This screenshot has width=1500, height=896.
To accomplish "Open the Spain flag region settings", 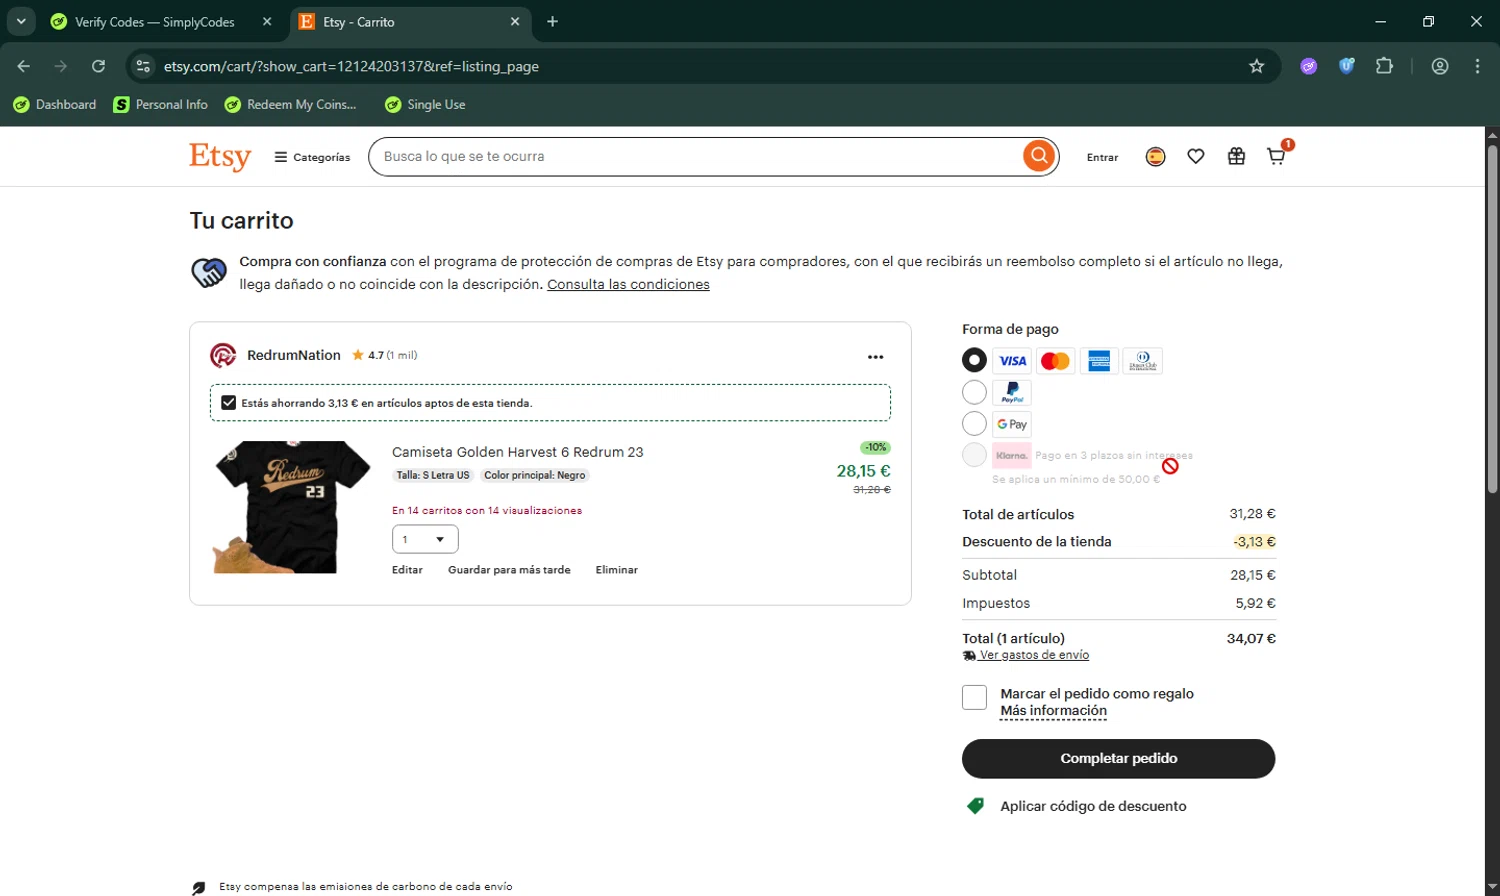I will 1155,157.
